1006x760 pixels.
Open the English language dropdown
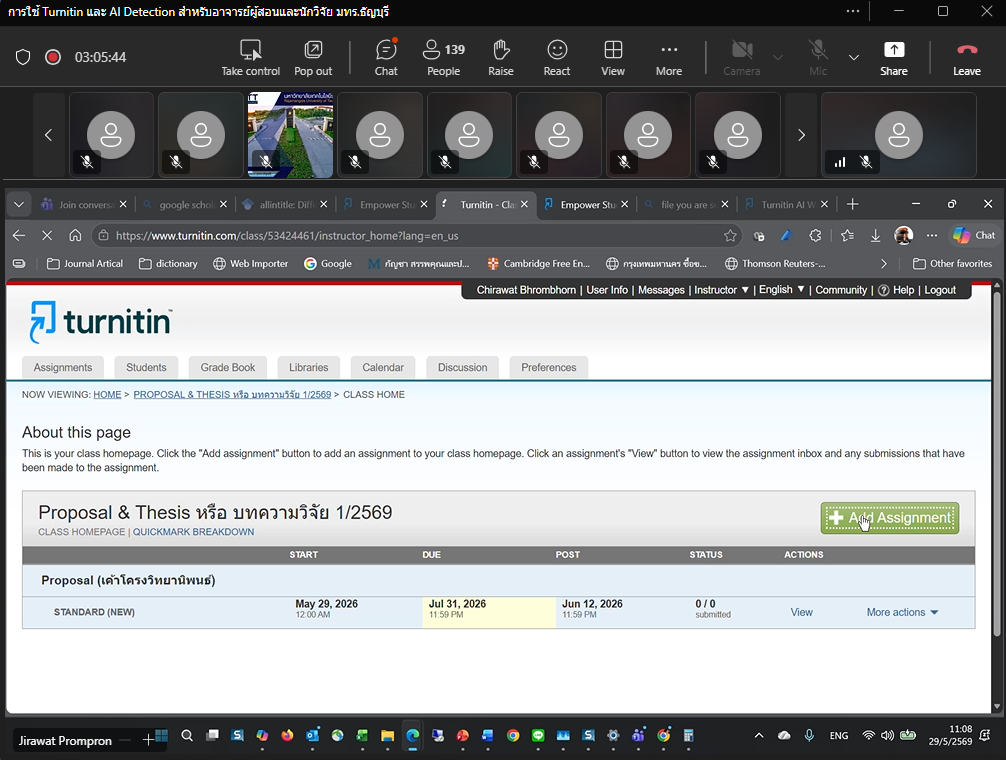781,290
